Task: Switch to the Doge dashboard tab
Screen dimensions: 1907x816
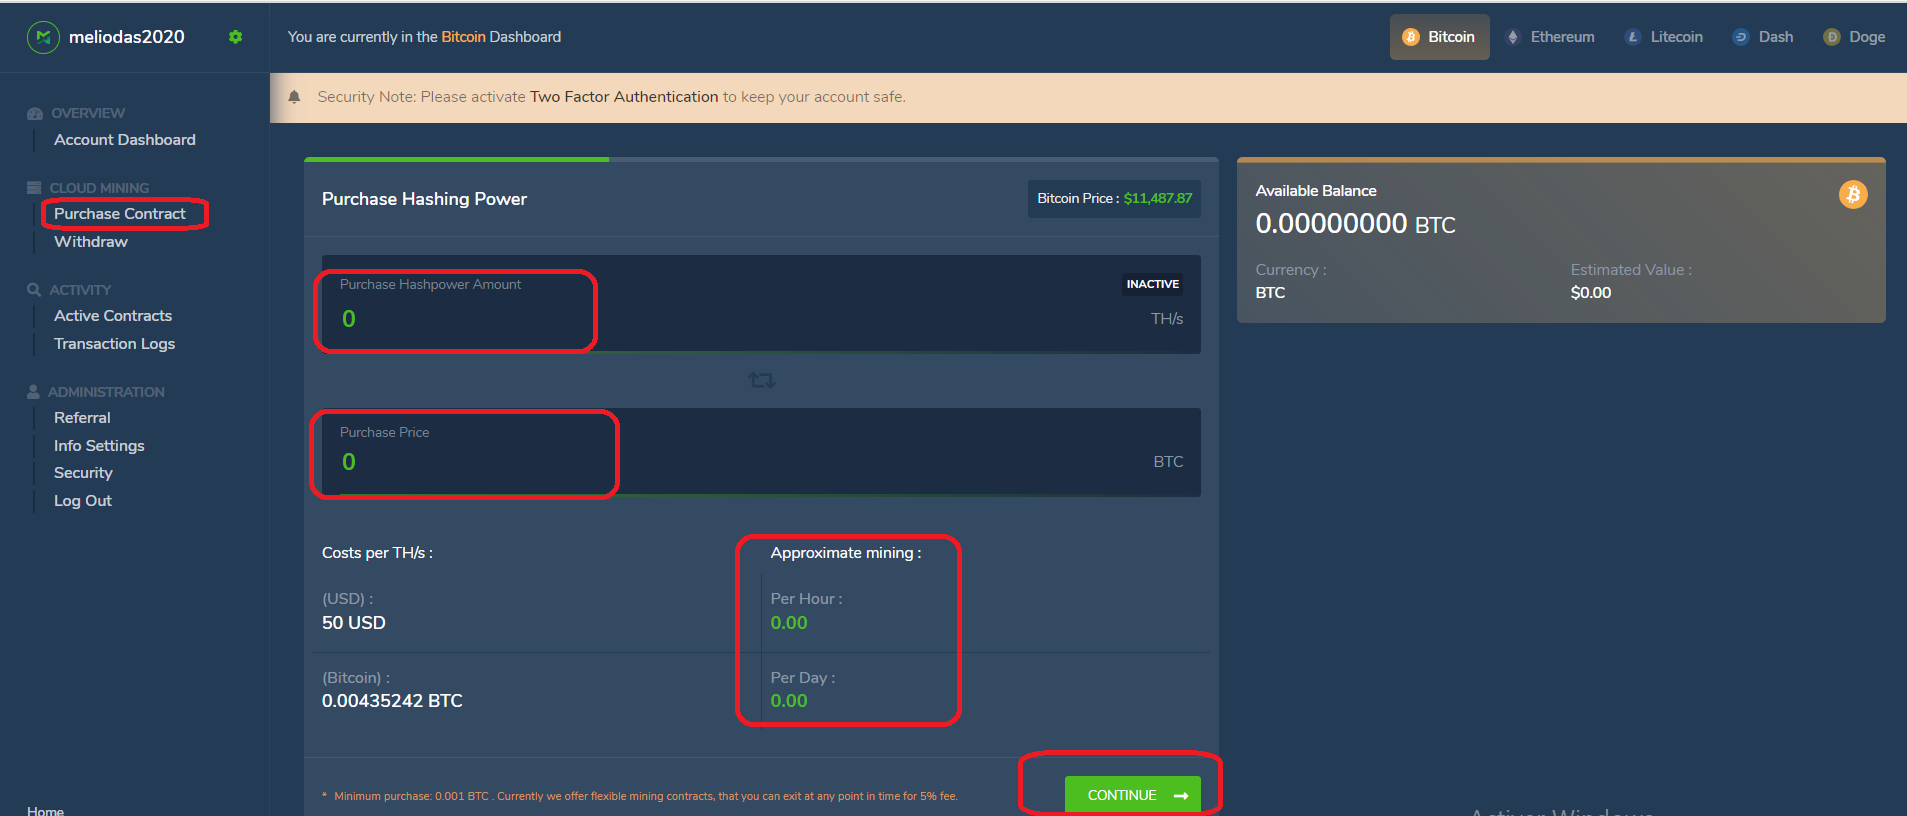Action: pyautogui.click(x=1855, y=37)
